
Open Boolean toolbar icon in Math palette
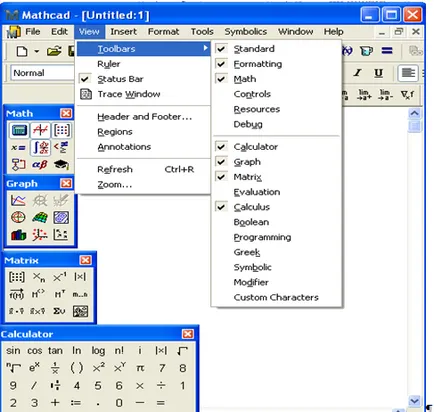pos(61,147)
